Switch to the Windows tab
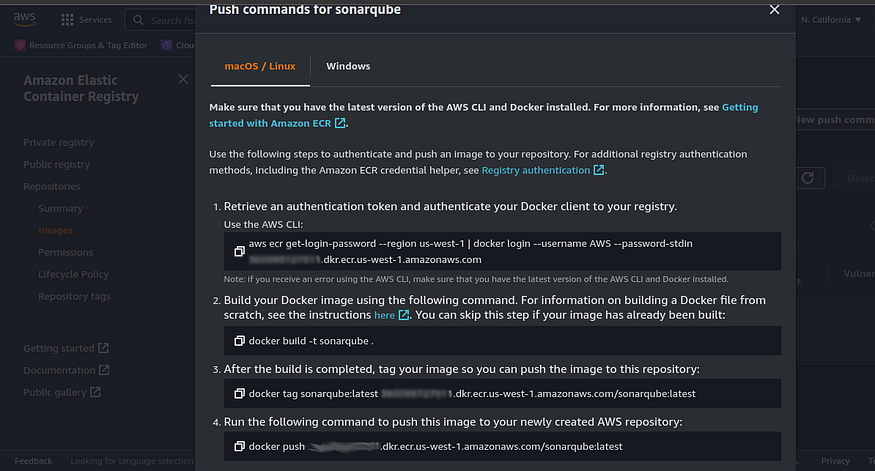The height and width of the screenshot is (471, 875). [348, 66]
